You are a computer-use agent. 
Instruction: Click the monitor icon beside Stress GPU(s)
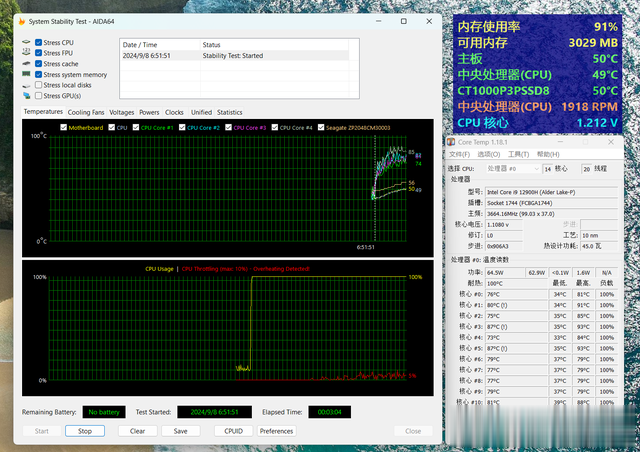(x=26, y=96)
